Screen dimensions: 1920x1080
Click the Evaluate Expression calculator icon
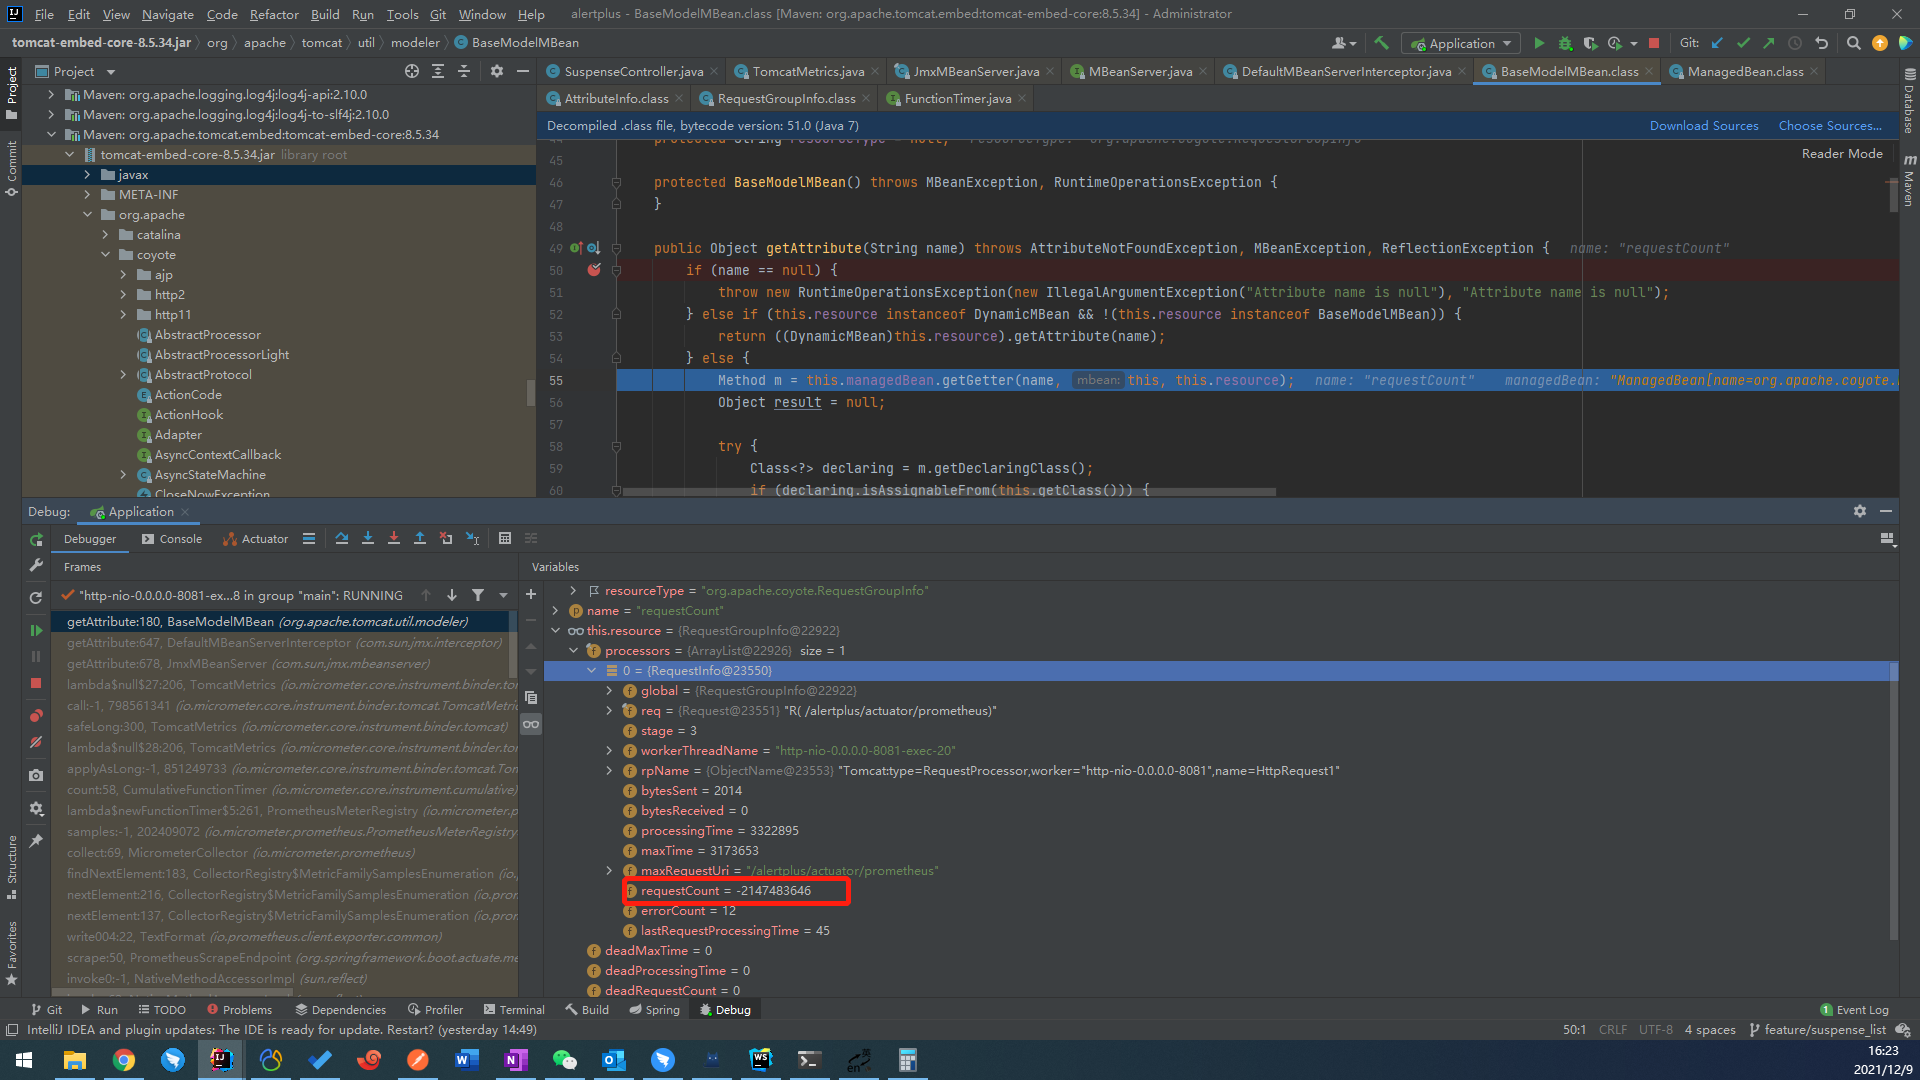tap(505, 539)
